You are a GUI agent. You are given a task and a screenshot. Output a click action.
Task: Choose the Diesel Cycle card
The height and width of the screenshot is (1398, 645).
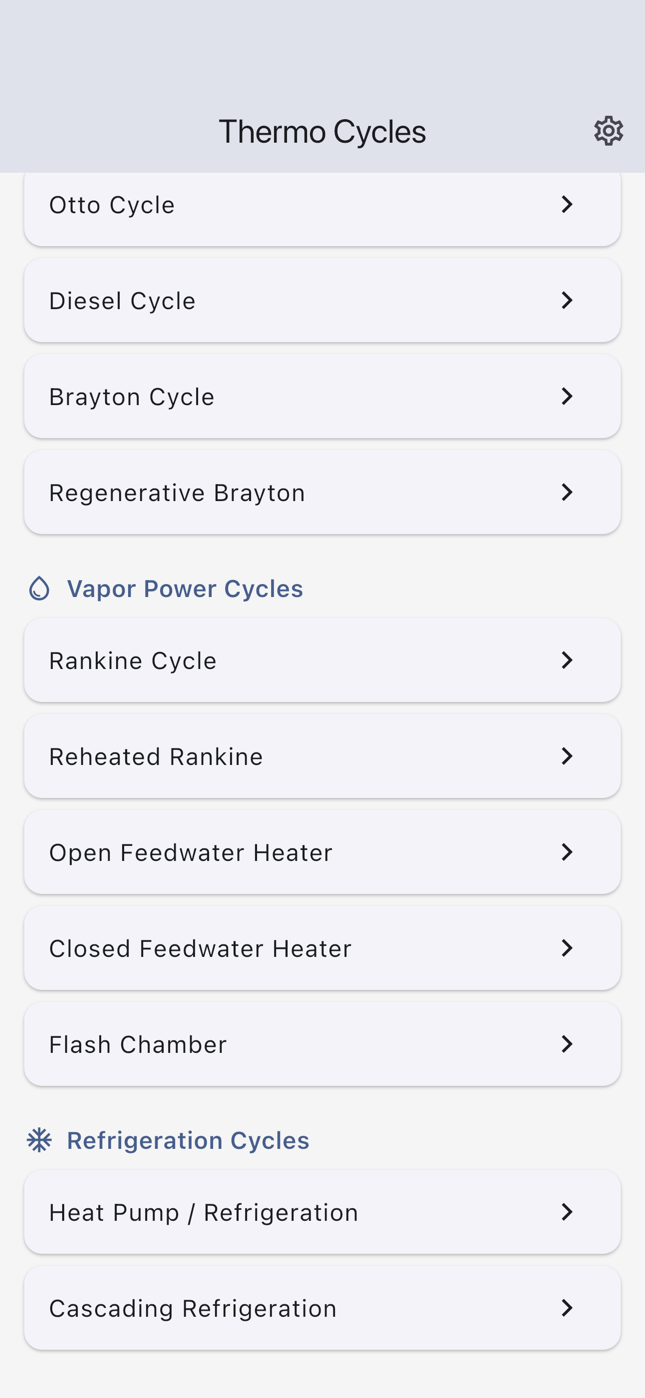pos(122,300)
